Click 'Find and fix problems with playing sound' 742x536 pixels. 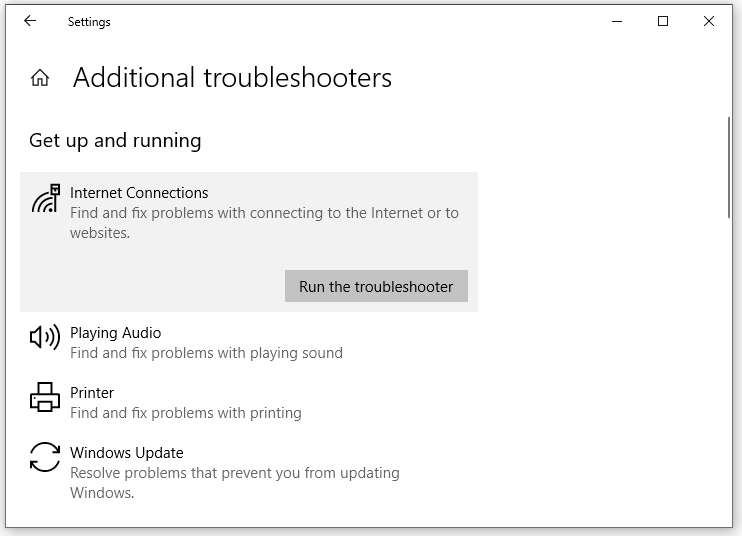point(206,353)
